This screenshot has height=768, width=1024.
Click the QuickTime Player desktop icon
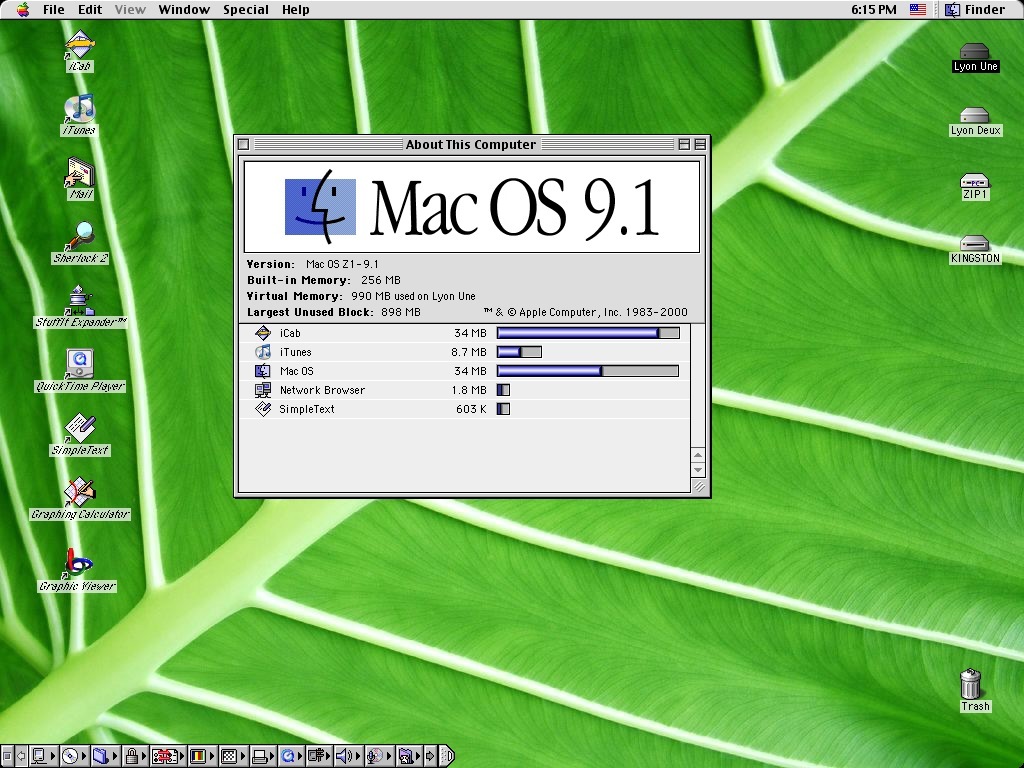80,363
